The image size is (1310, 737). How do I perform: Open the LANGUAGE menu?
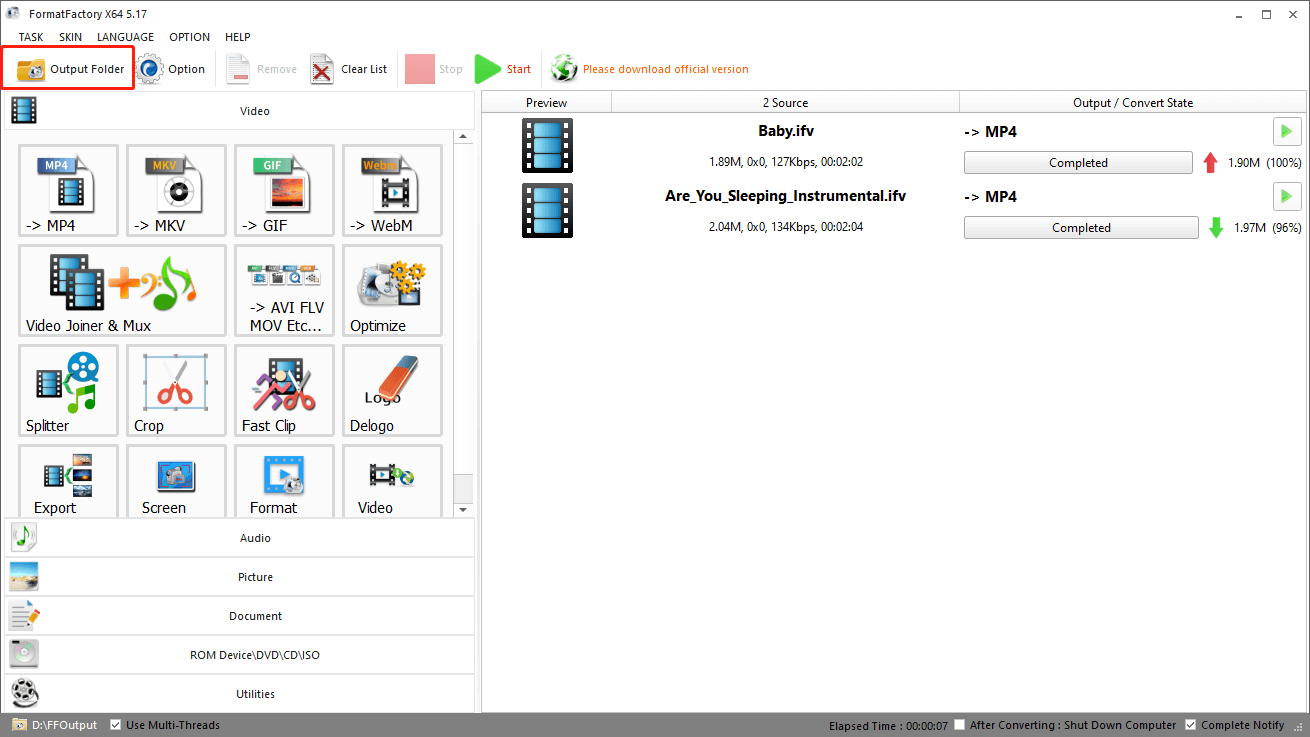point(125,37)
